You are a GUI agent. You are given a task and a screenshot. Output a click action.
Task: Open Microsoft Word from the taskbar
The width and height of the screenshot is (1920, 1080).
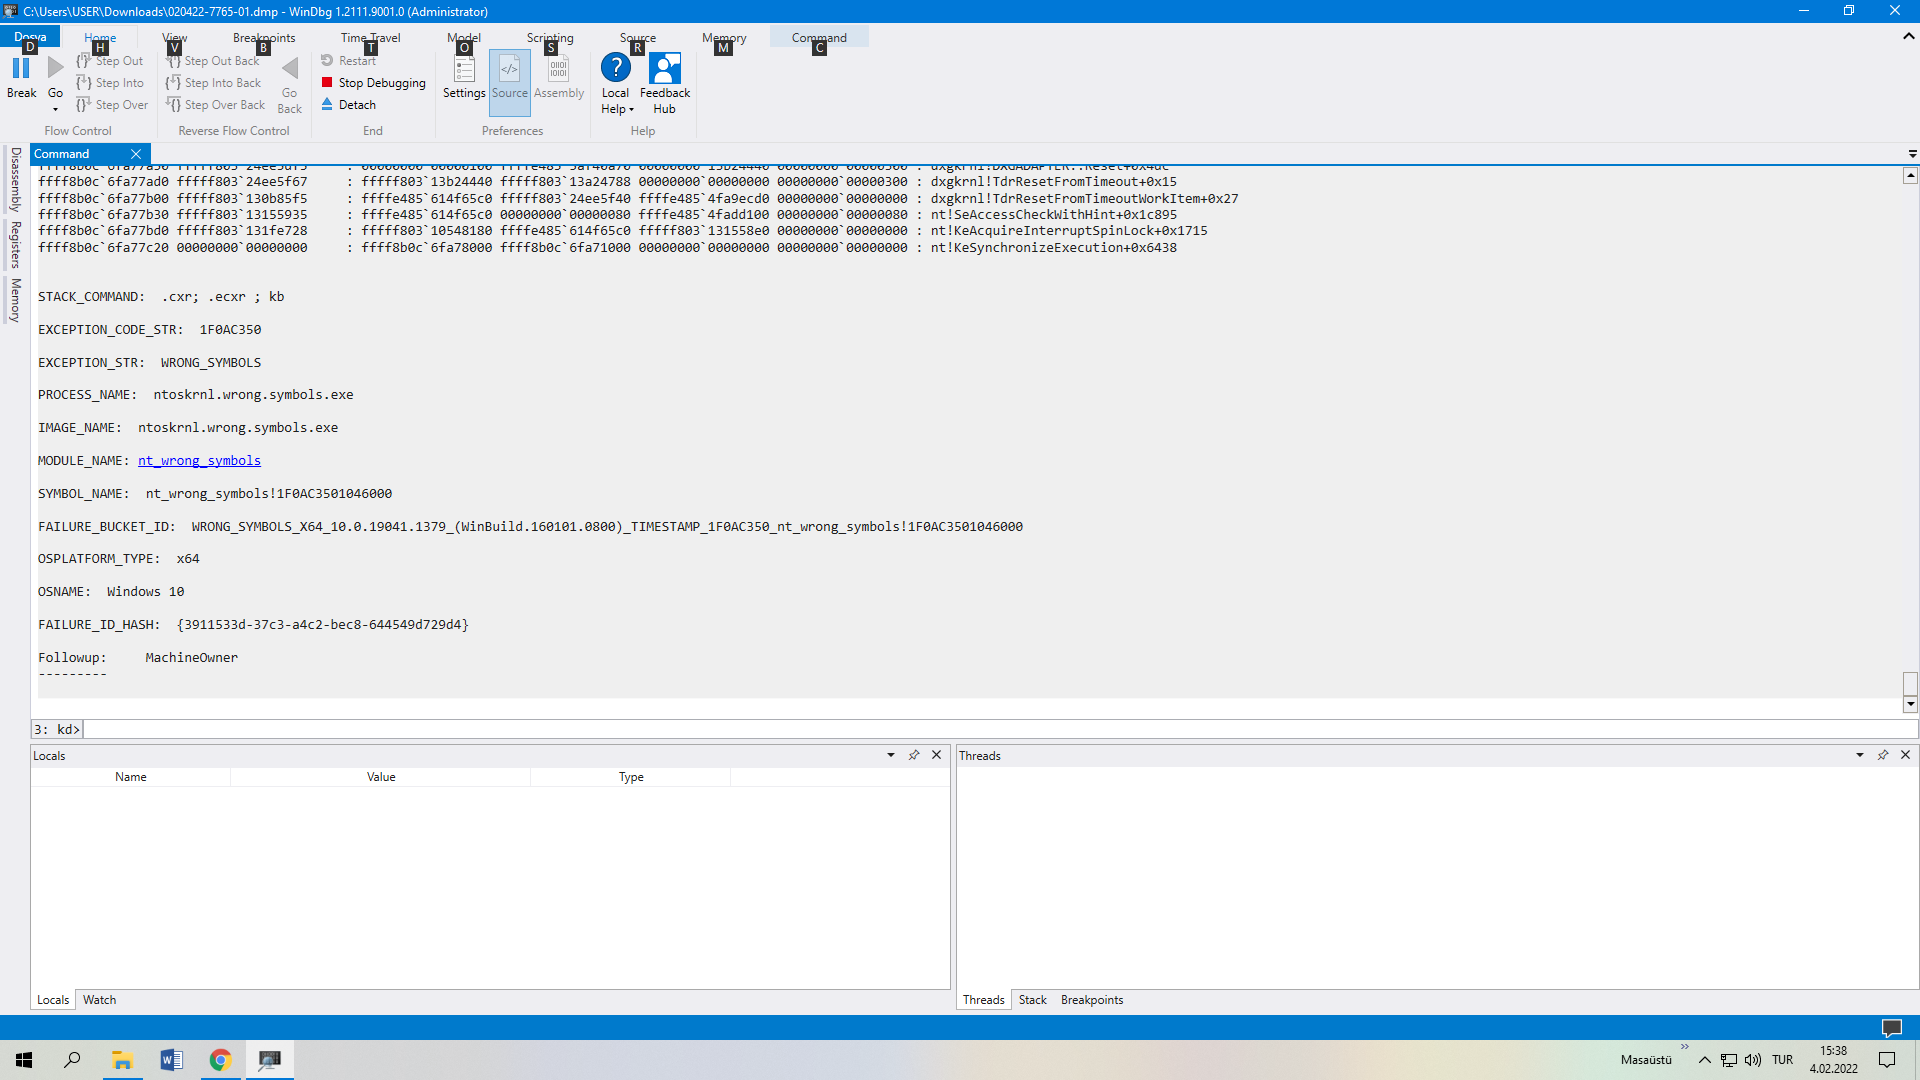[171, 1060]
